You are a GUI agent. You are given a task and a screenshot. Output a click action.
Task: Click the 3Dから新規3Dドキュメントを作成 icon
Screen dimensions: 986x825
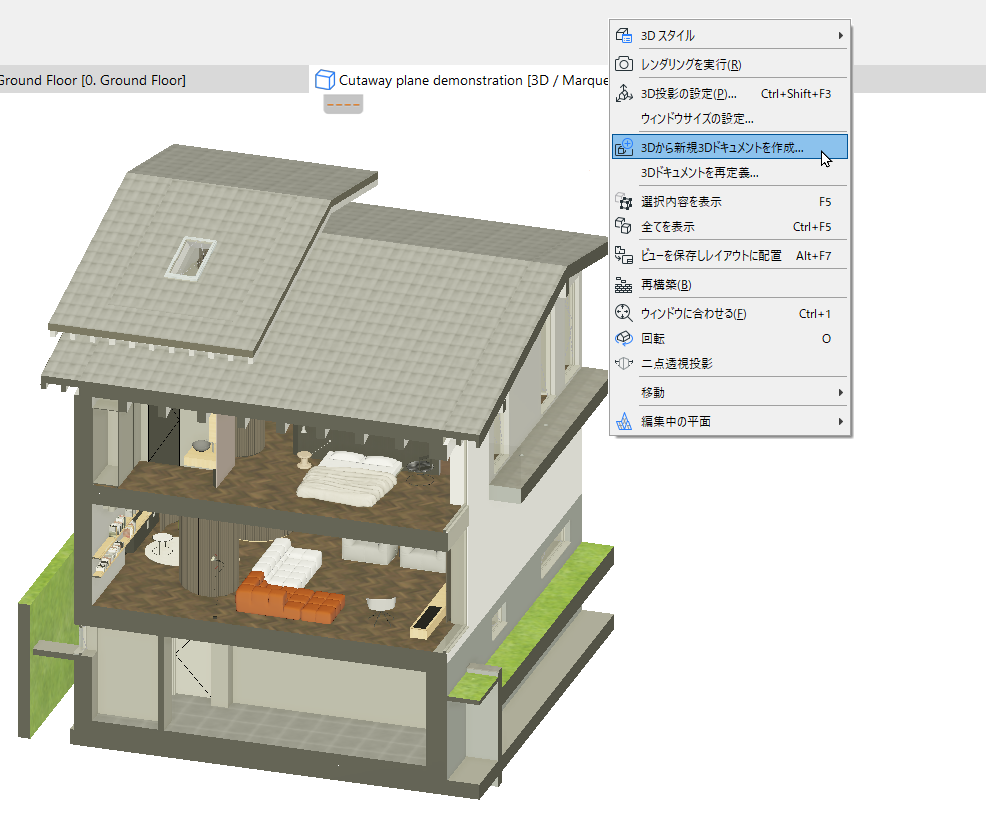click(623, 147)
